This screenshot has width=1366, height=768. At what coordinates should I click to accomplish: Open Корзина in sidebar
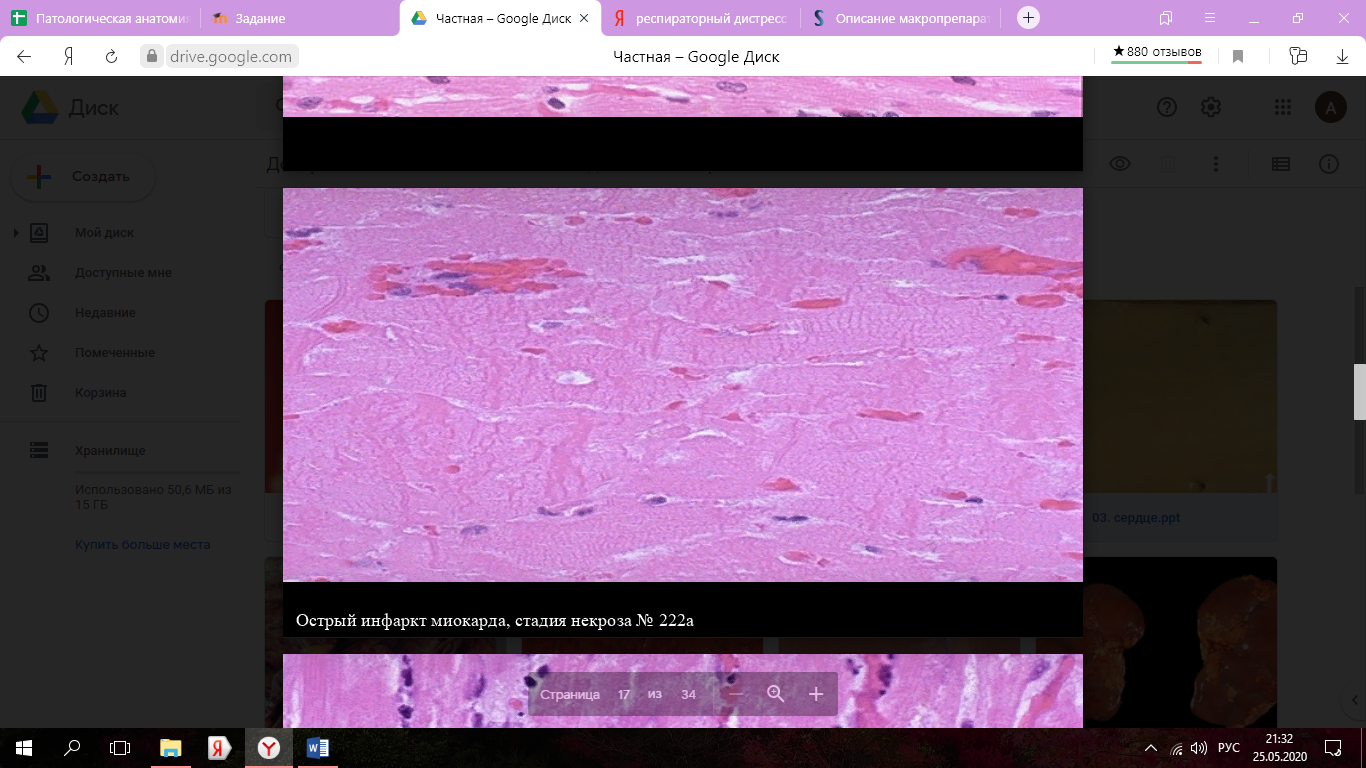coord(100,393)
